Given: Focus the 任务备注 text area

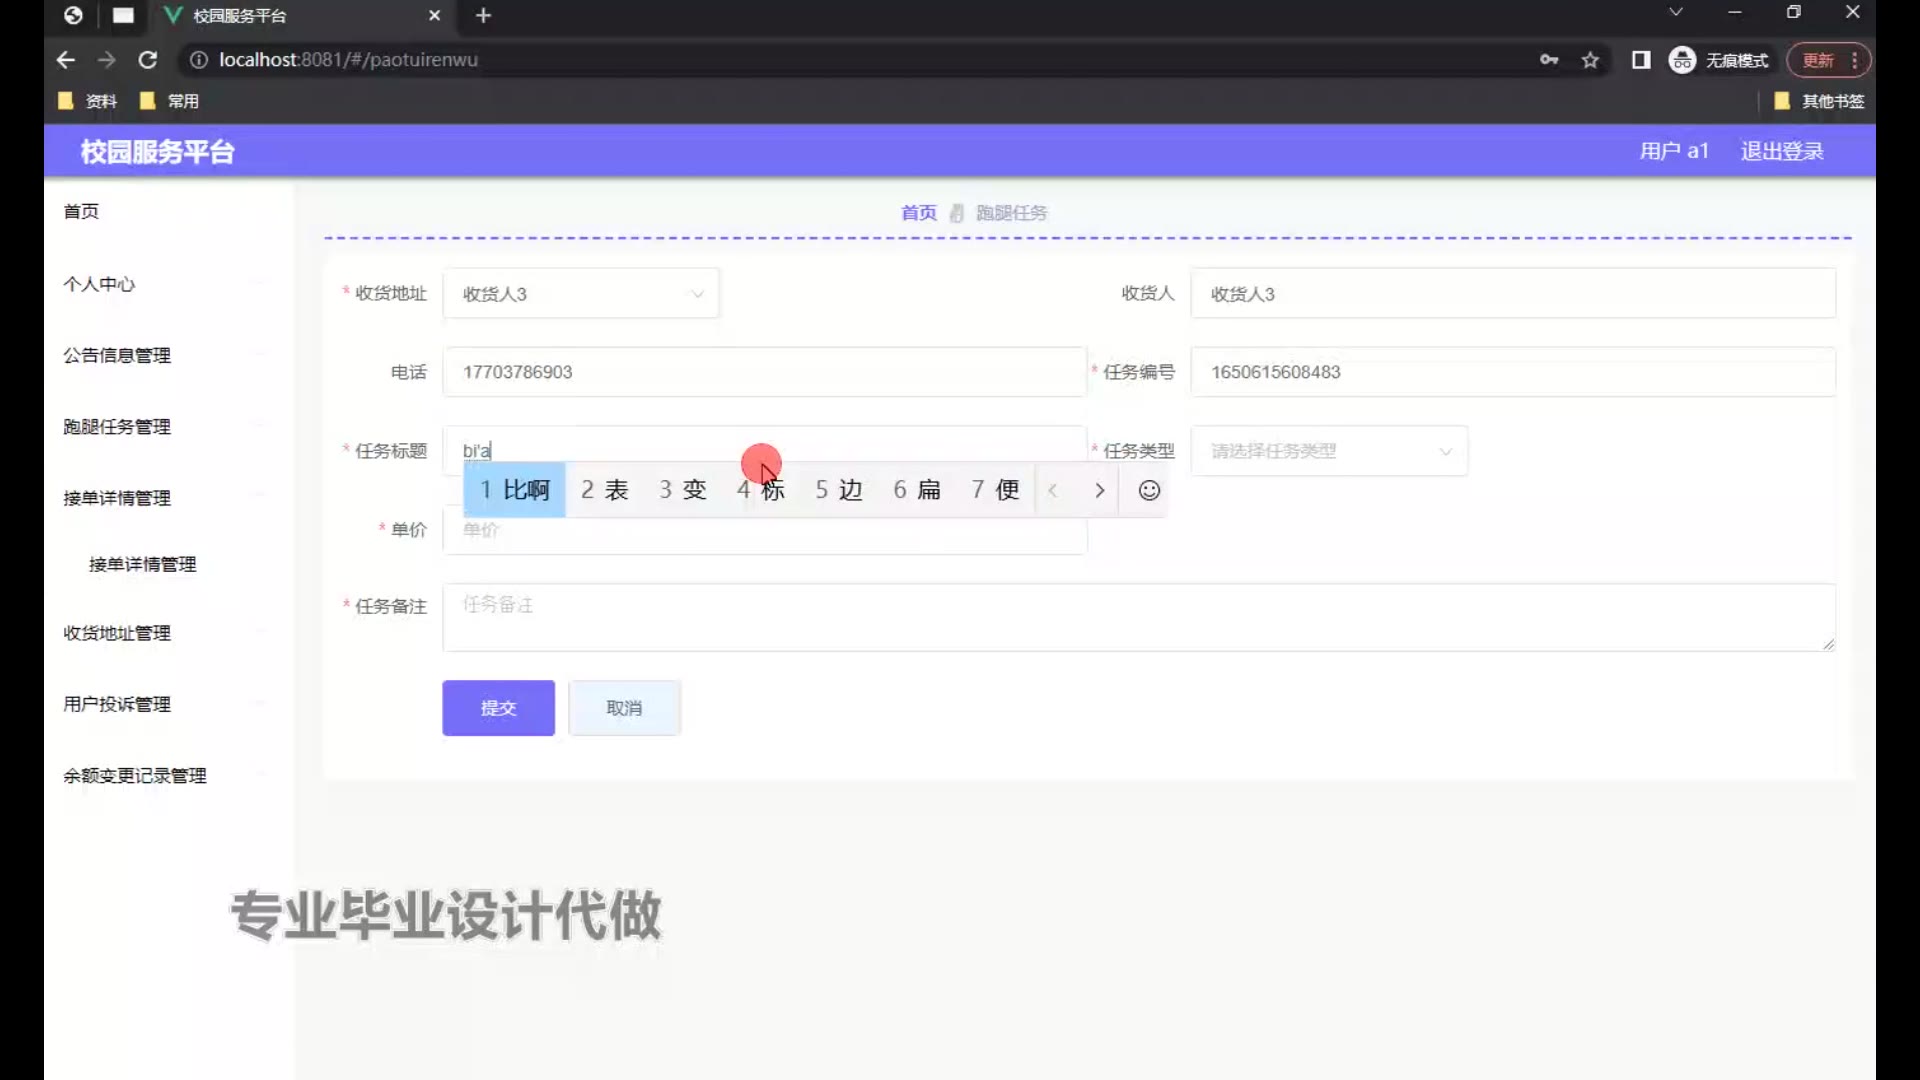Looking at the screenshot, I should (1138, 617).
